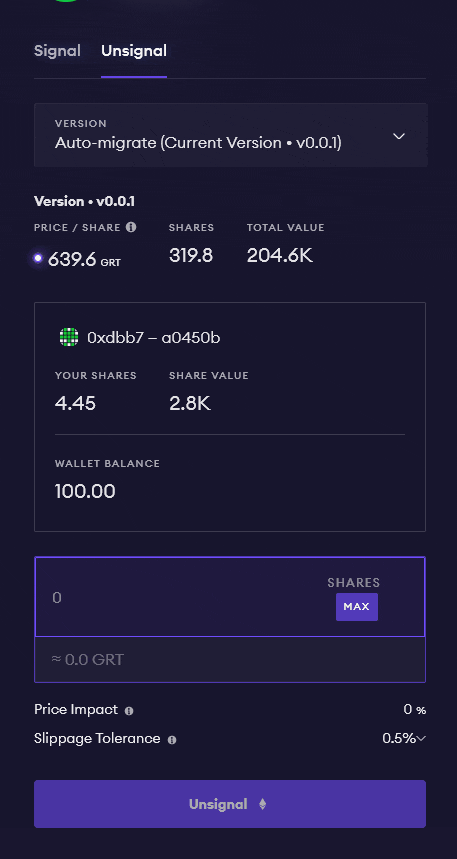Viewport: 457px width, 859px height.
Task: Expand the Version dropdown chevron
Action: coord(399,136)
